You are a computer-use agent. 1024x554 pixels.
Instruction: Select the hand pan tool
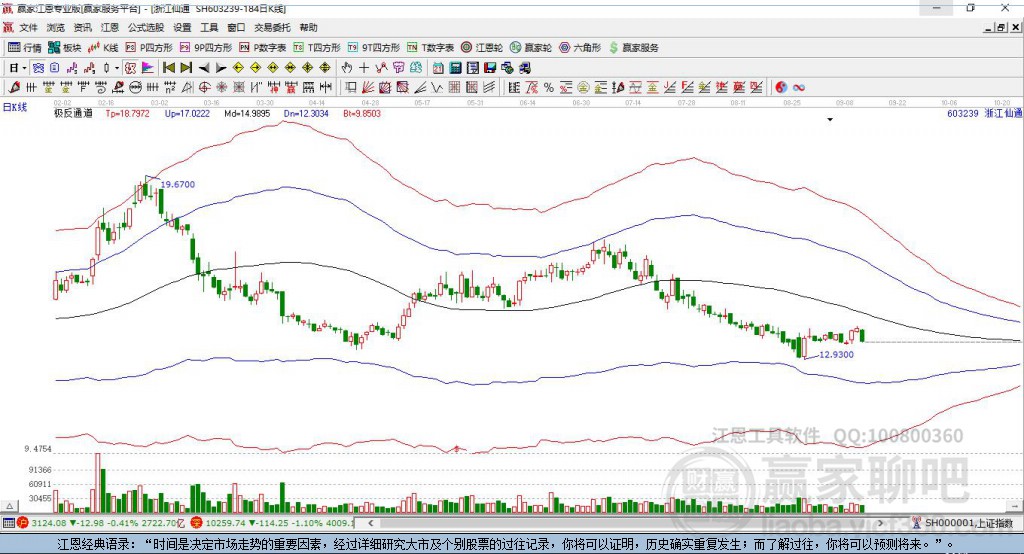tap(347, 68)
